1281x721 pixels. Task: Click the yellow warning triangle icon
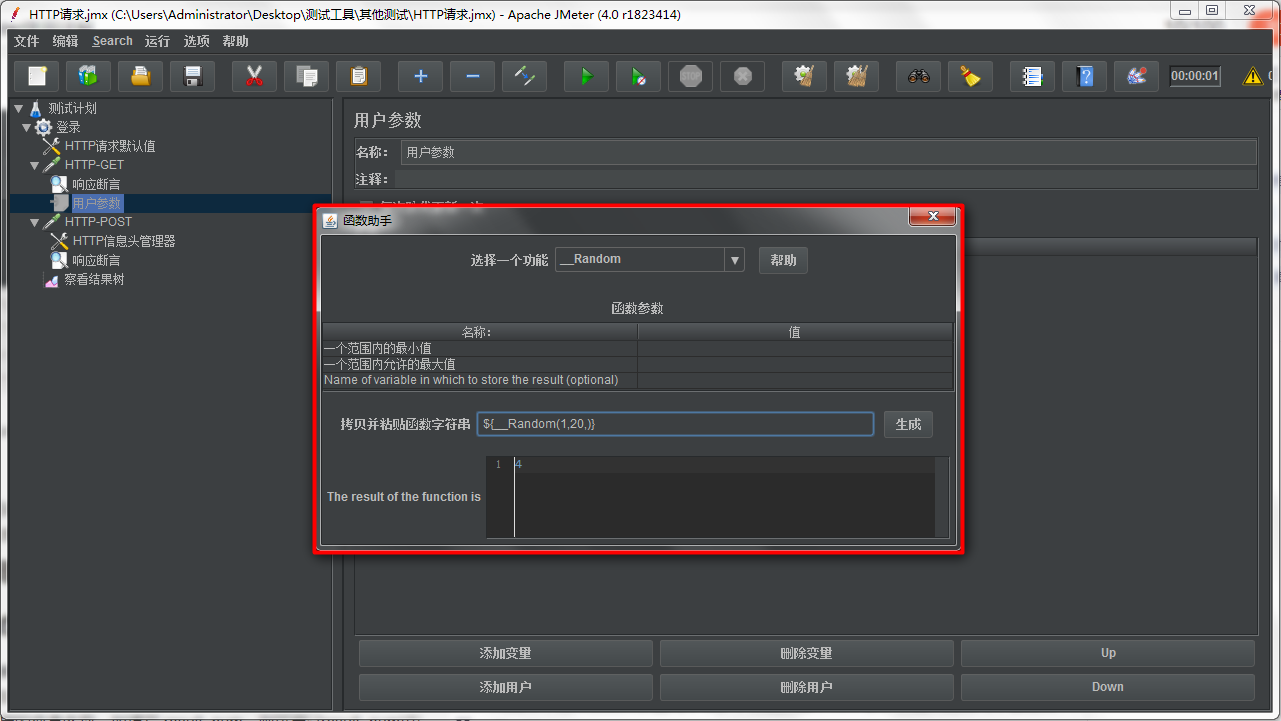click(x=1252, y=76)
